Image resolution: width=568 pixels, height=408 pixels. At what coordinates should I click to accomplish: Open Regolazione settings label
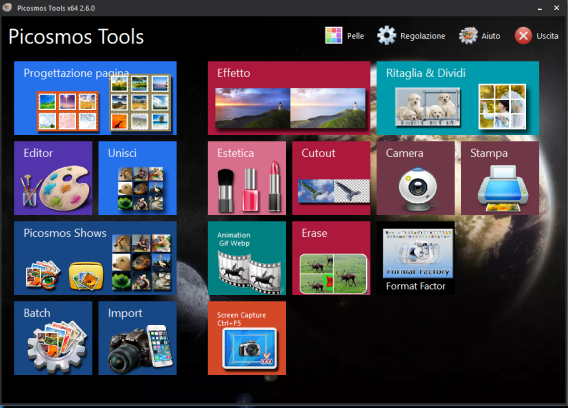(423, 36)
